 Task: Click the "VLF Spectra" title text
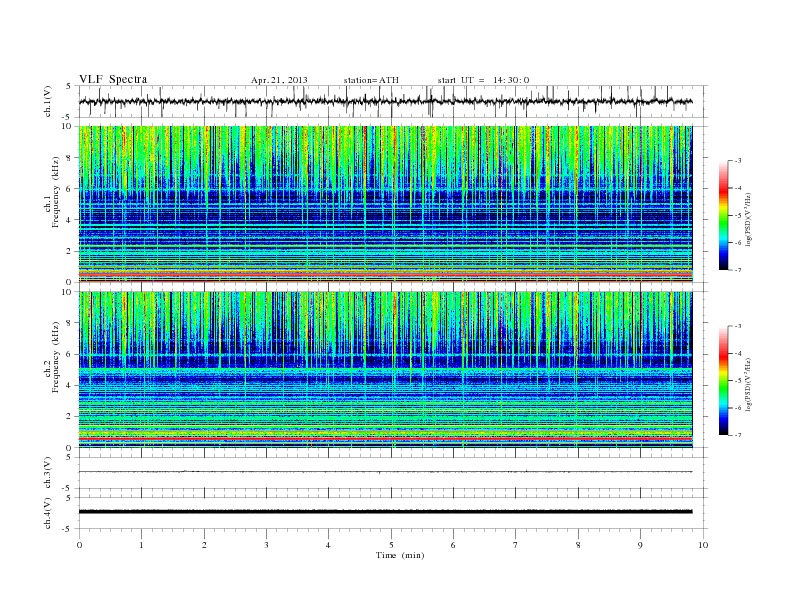point(113,79)
